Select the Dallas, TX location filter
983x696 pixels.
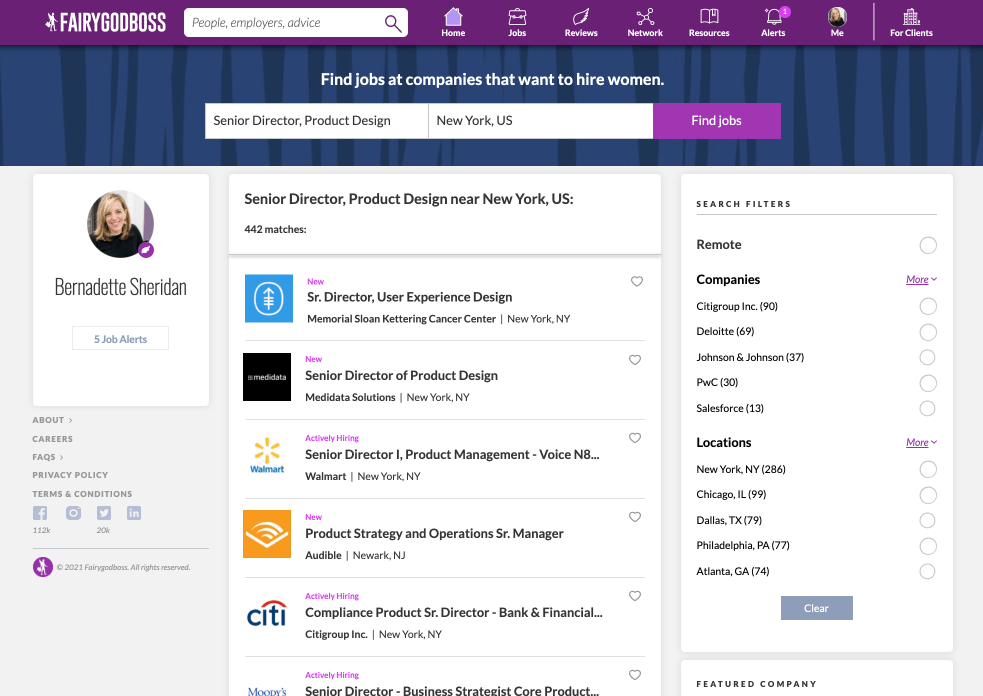click(927, 520)
